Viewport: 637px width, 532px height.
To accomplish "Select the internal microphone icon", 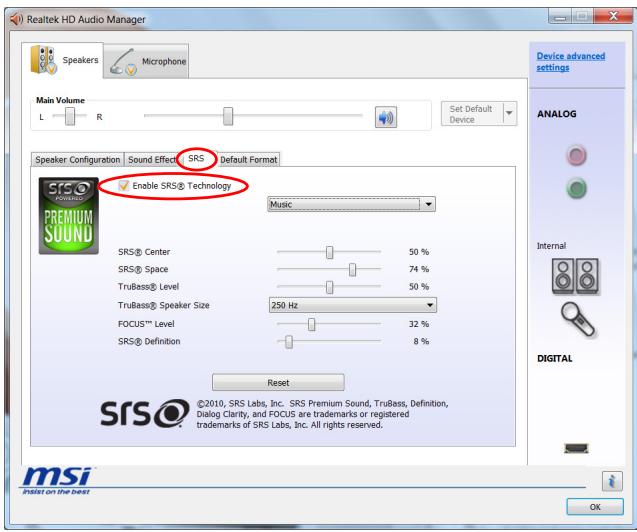I will tap(577, 320).
